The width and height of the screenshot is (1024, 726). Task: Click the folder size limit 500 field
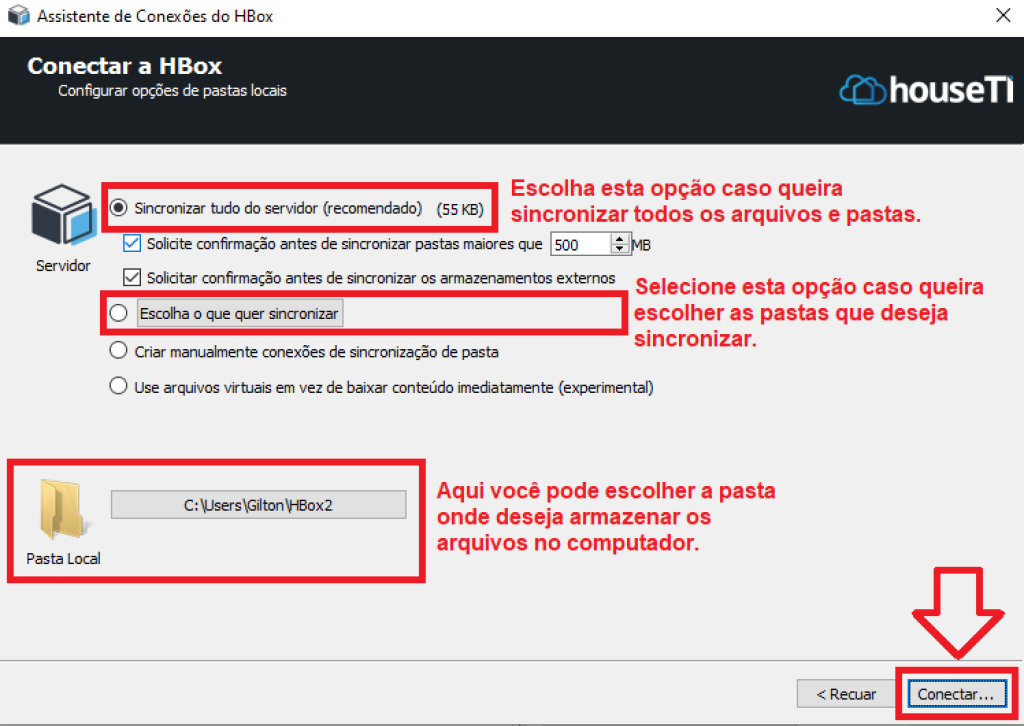(581, 245)
